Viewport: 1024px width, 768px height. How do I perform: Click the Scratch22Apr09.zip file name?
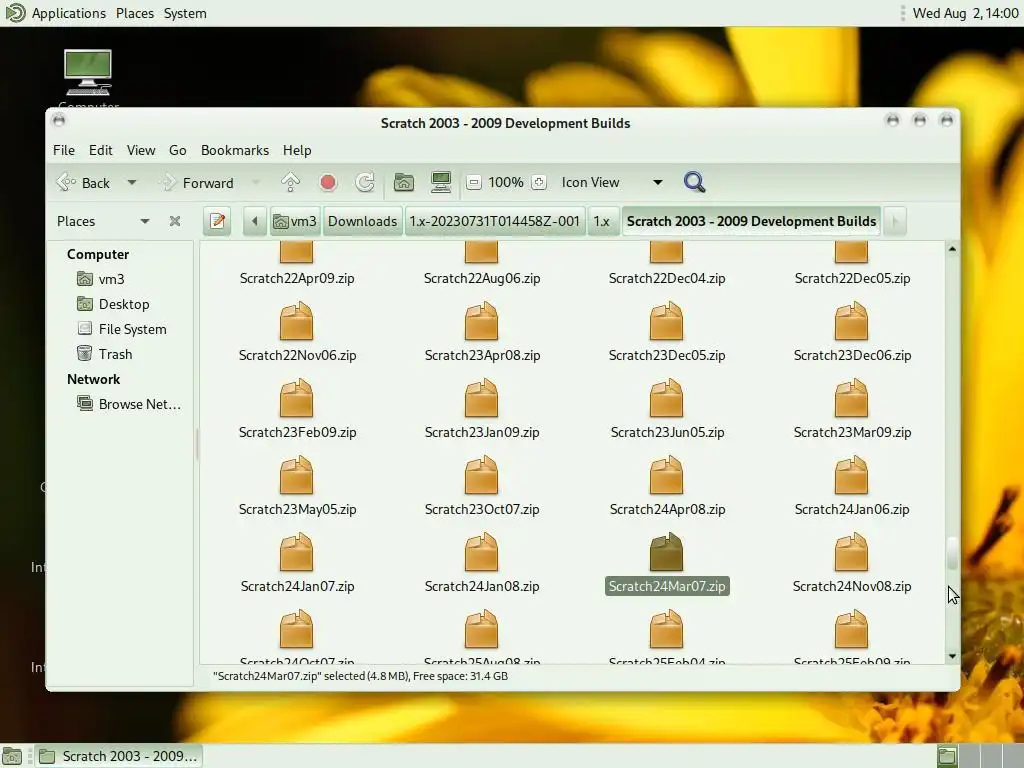(297, 278)
